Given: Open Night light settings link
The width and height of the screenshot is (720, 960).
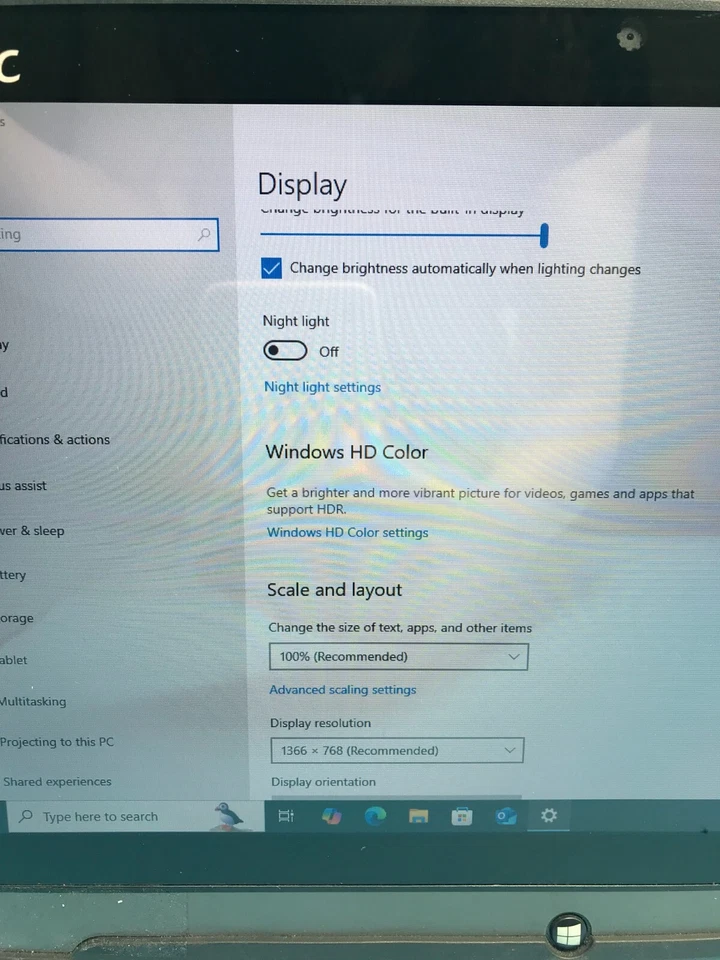Looking at the screenshot, I should [323, 387].
